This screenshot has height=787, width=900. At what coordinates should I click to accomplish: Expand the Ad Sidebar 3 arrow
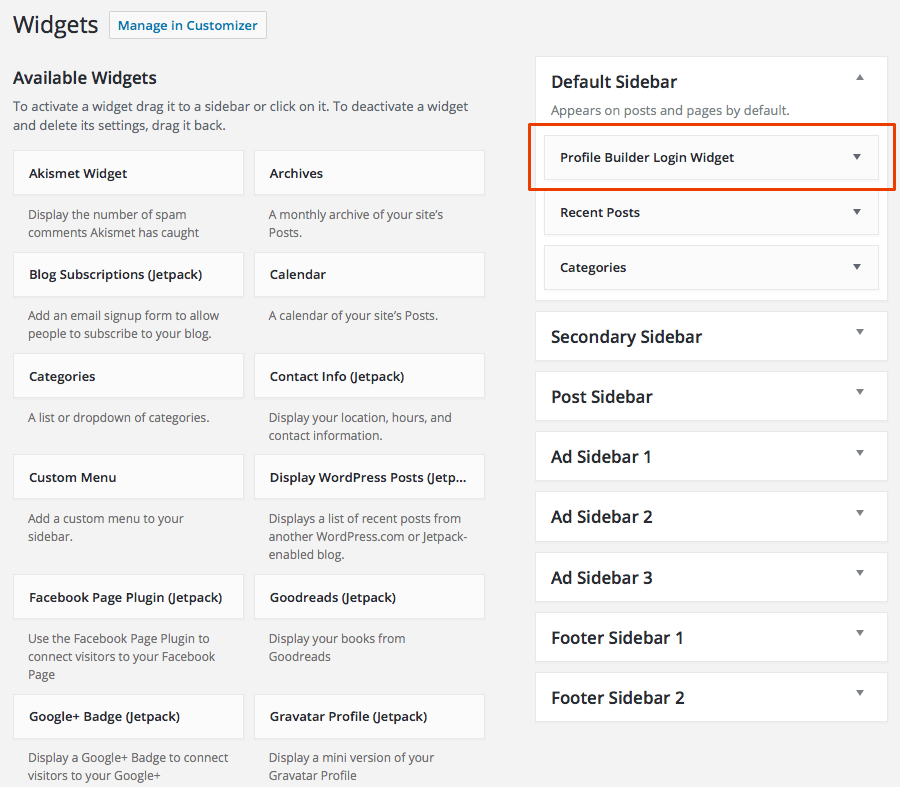(859, 576)
